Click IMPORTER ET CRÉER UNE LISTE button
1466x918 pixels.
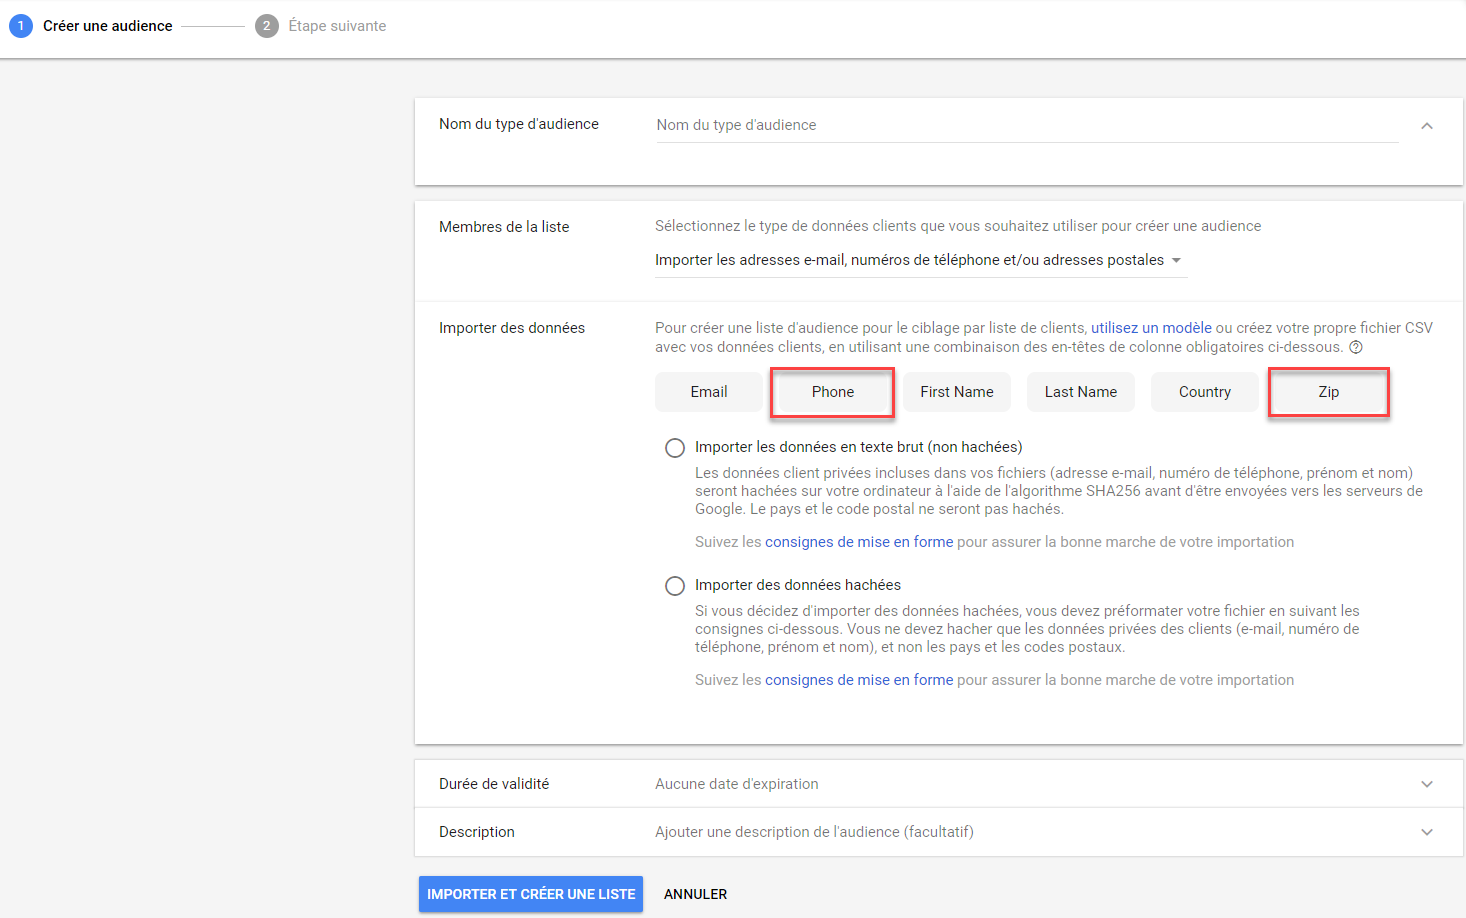click(x=531, y=894)
